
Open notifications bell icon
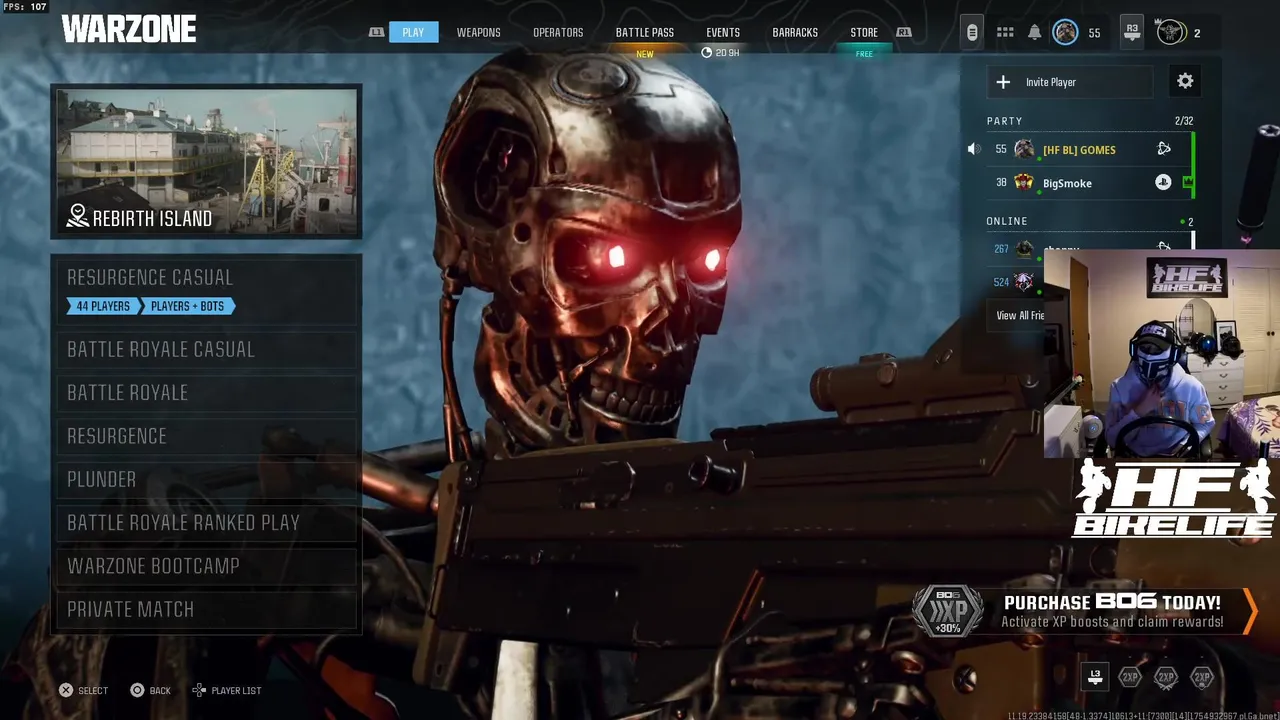coord(1035,33)
